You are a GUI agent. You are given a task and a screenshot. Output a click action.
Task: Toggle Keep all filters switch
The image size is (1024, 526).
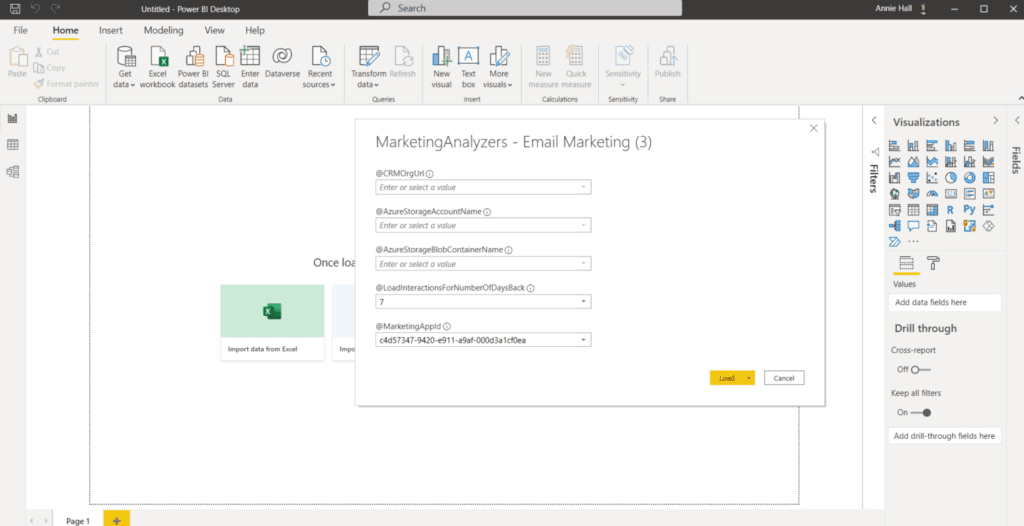tap(921, 412)
